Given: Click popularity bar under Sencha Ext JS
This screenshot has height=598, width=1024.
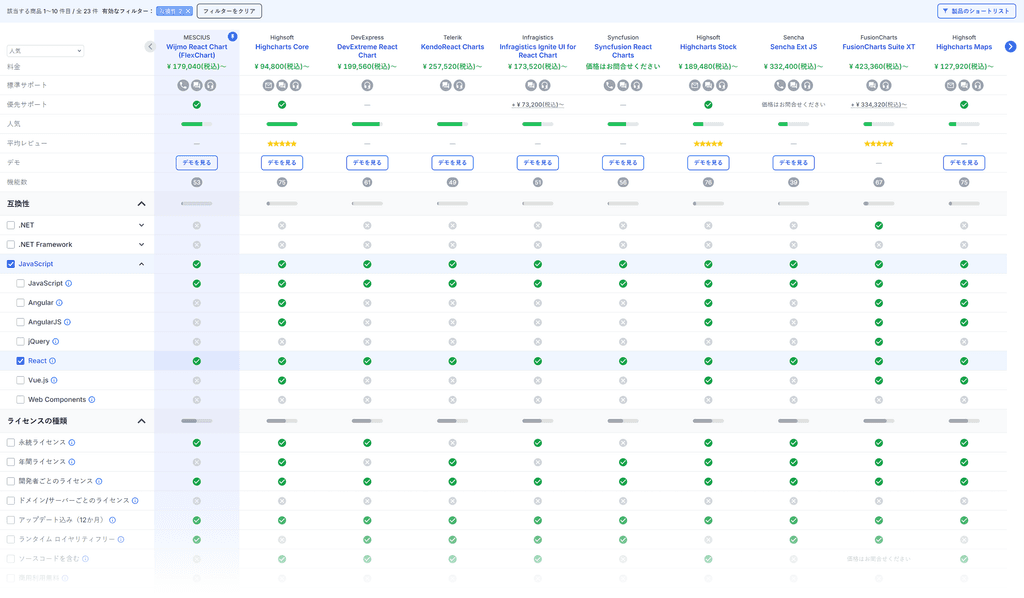Looking at the screenshot, I should point(793,124).
